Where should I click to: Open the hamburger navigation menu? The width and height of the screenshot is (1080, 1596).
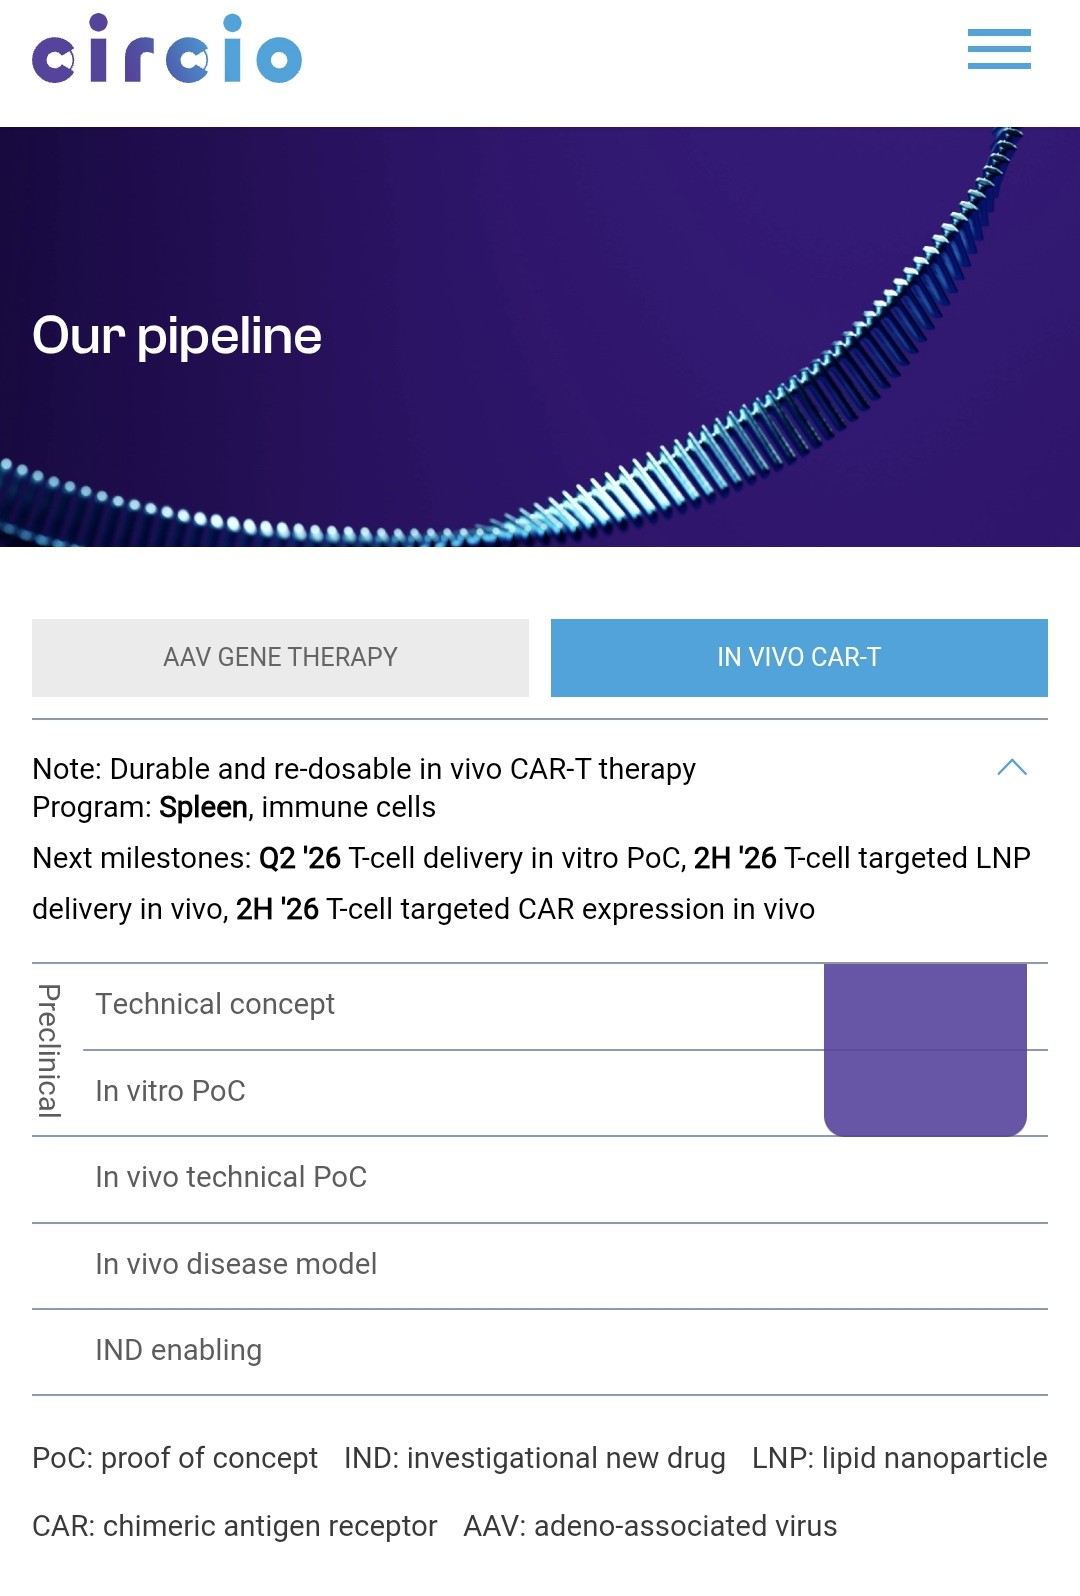click(x=999, y=49)
